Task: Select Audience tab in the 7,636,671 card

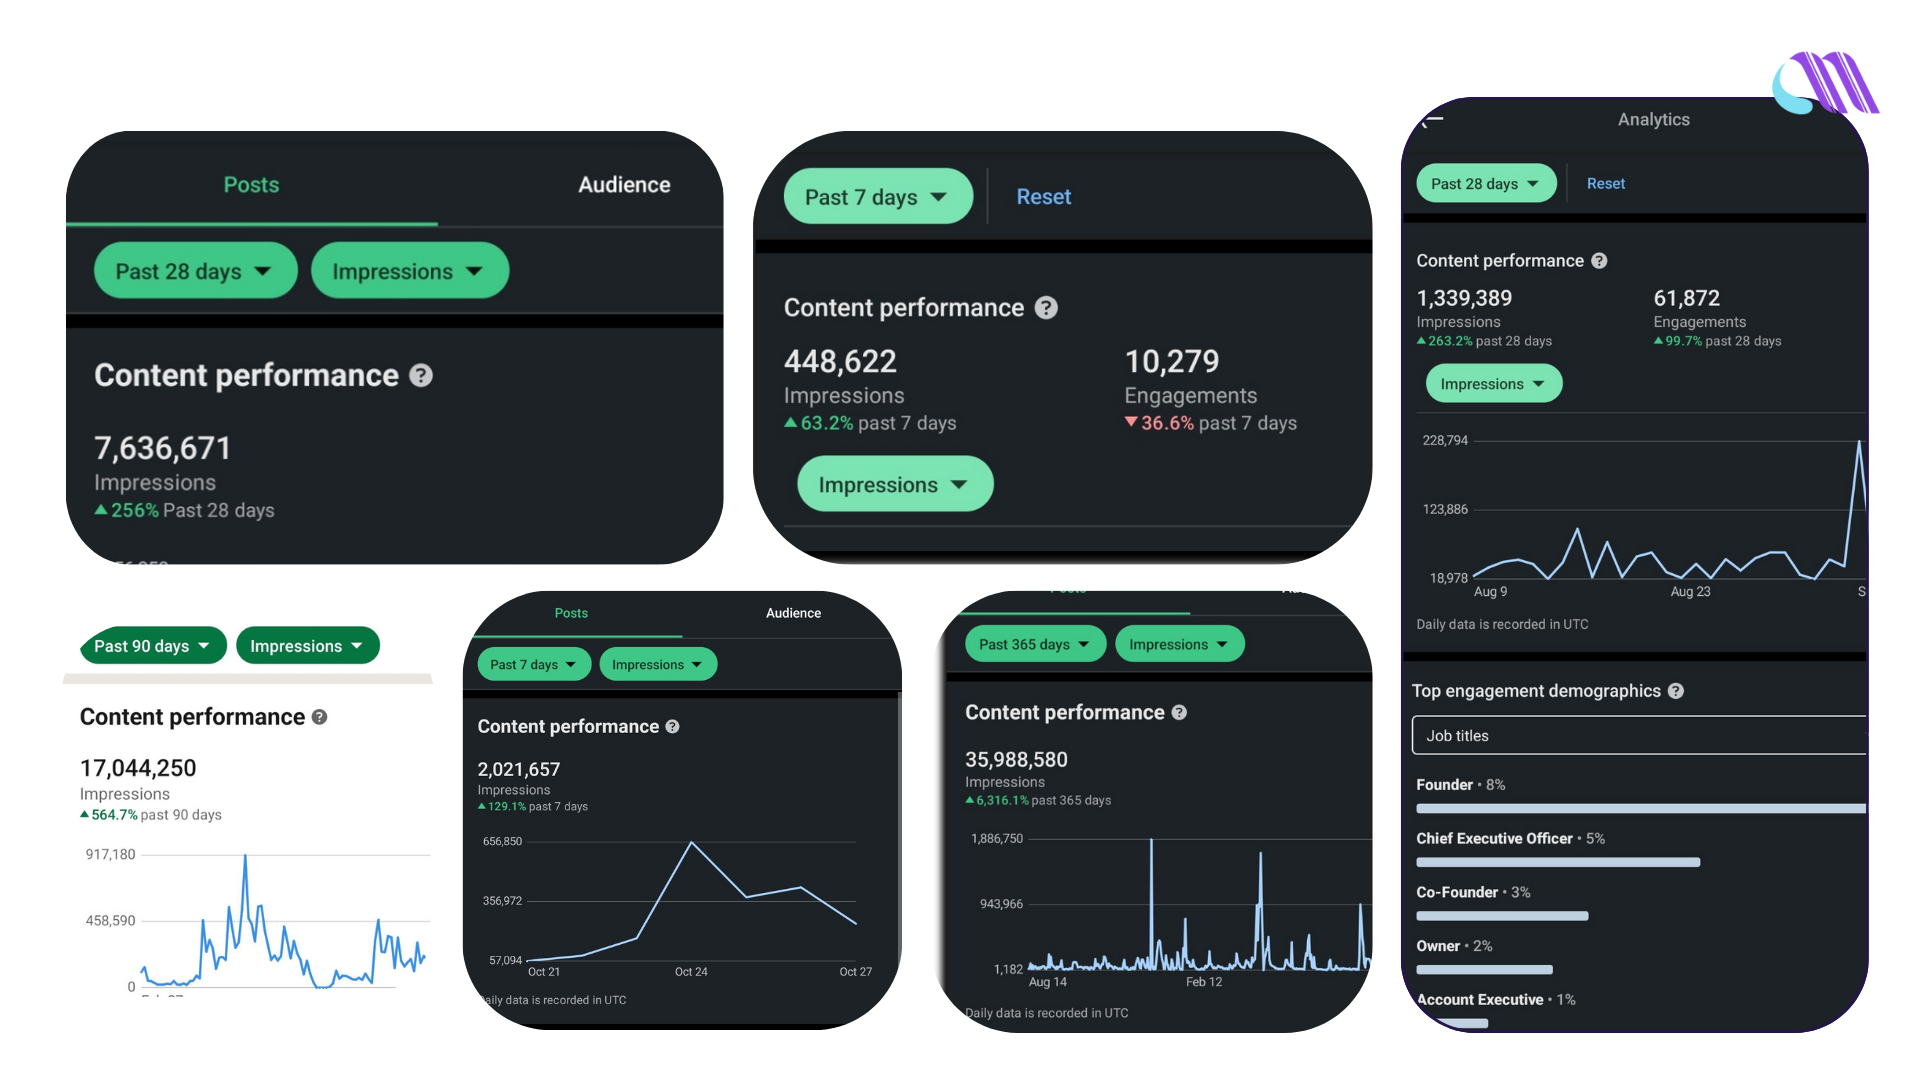Action: (x=624, y=185)
